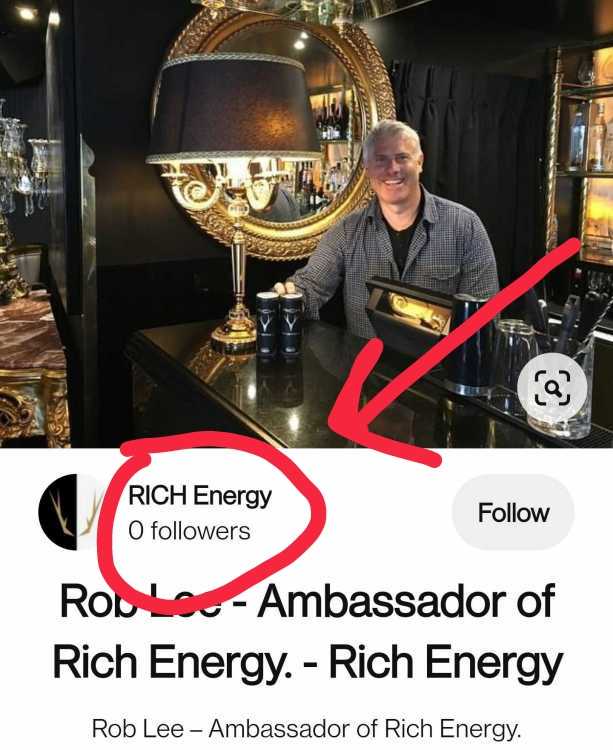Screen dimensions: 613x750
Task: Open the visual search lens icon
Action: [552, 387]
